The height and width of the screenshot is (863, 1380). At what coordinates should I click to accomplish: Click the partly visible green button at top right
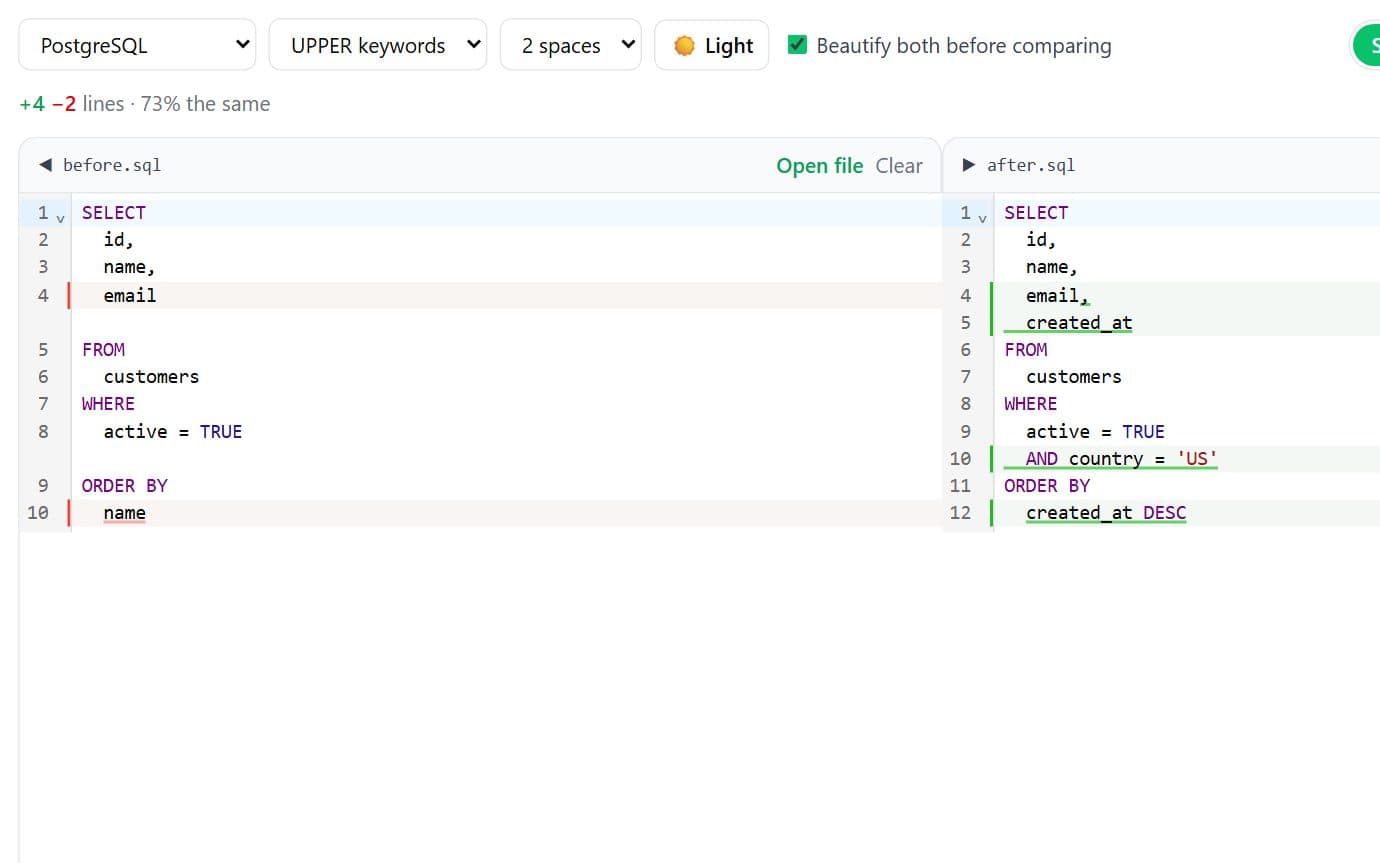pyautogui.click(x=1366, y=45)
